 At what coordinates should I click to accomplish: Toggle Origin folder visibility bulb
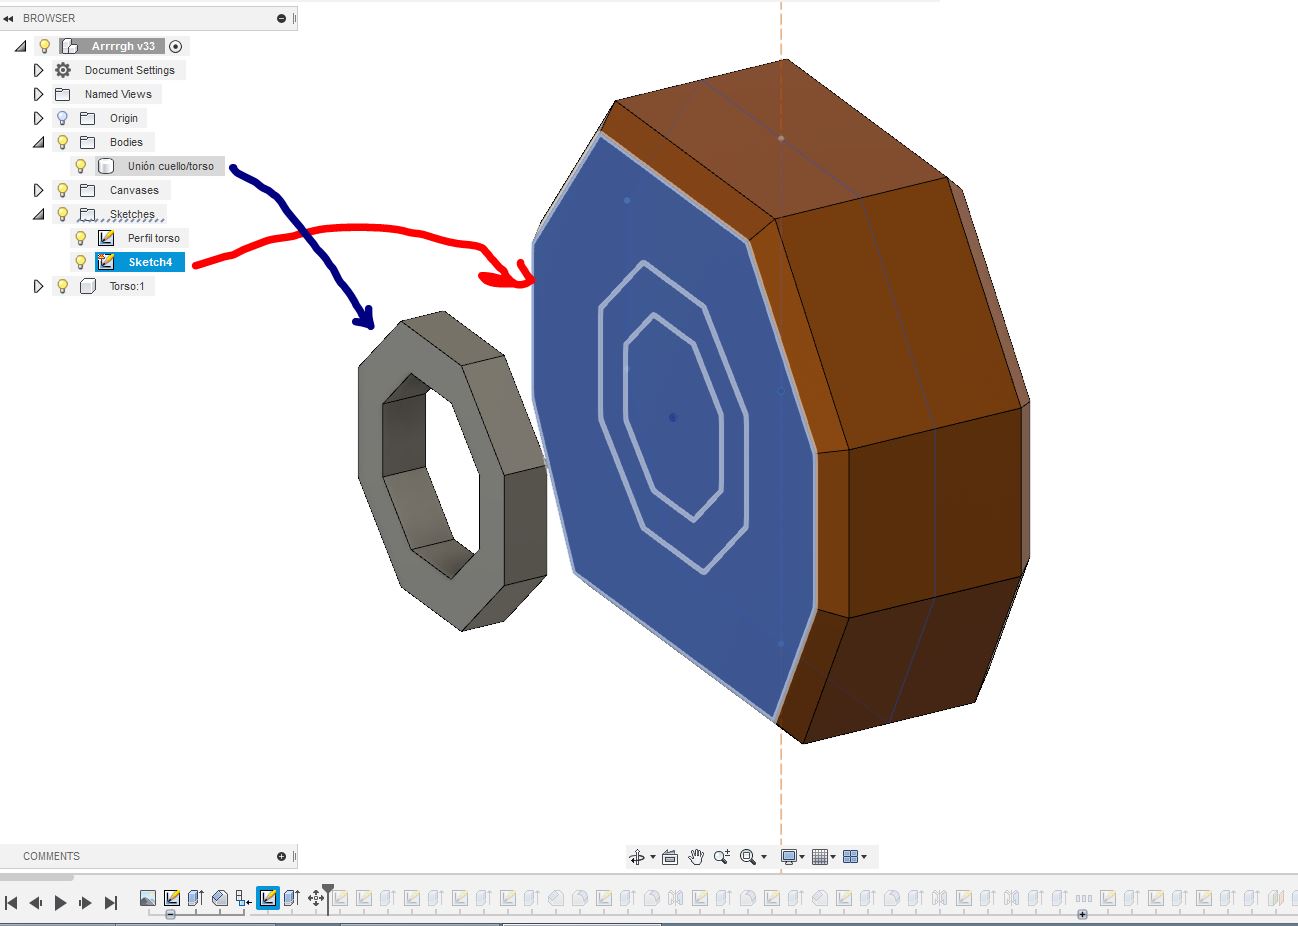pos(62,118)
